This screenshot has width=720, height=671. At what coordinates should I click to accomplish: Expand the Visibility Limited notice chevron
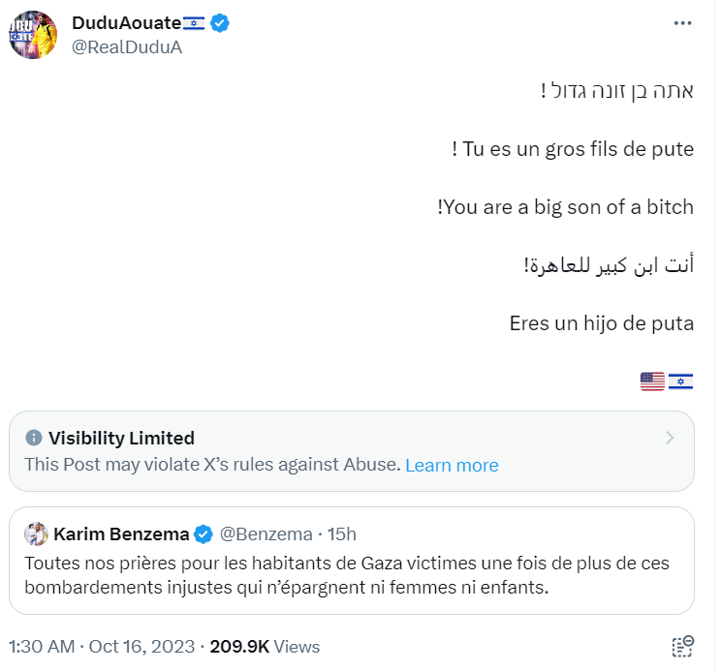(x=670, y=438)
